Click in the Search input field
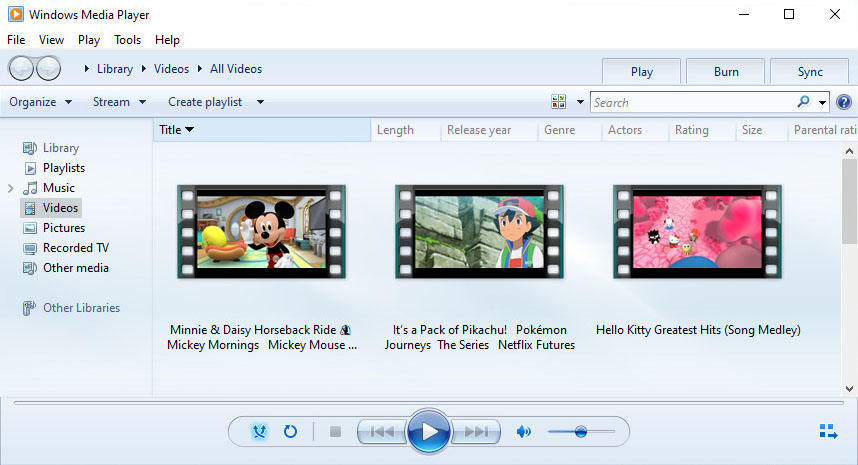Image resolution: width=858 pixels, height=465 pixels. pyautogui.click(x=694, y=102)
